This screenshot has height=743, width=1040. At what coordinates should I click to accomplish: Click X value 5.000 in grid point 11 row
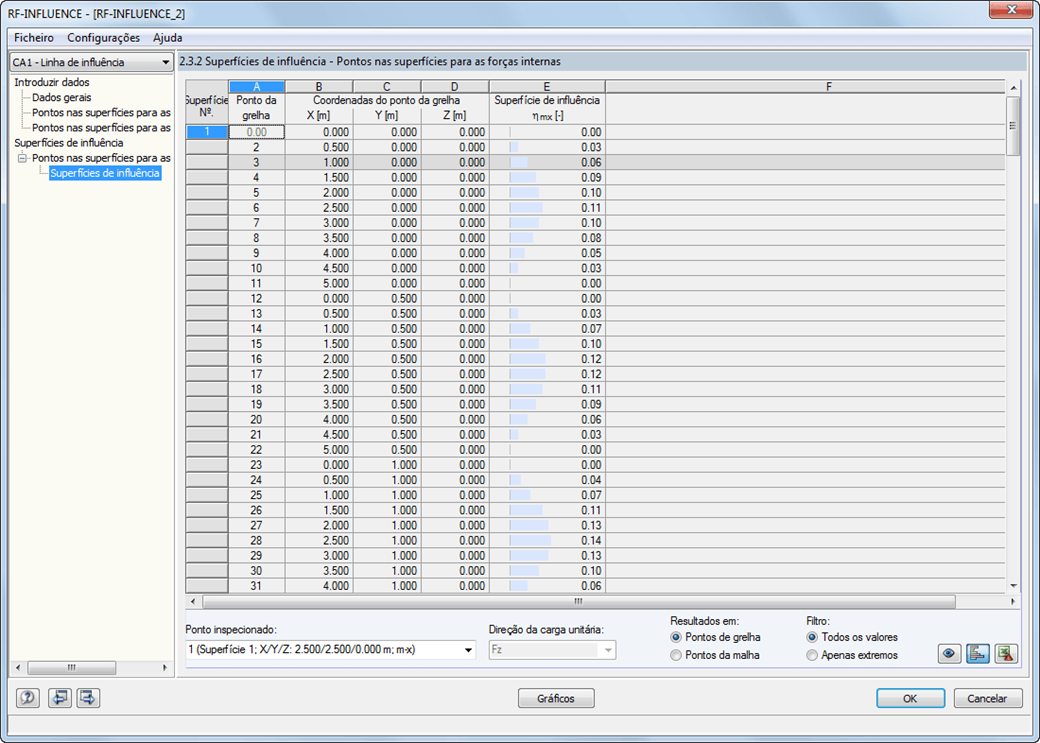pos(319,283)
